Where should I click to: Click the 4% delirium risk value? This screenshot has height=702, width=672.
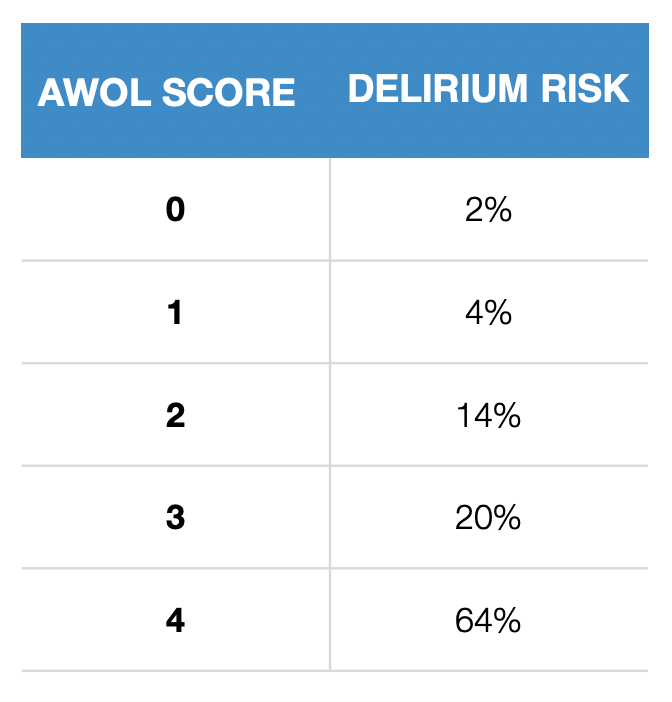(x=489, y=314)
